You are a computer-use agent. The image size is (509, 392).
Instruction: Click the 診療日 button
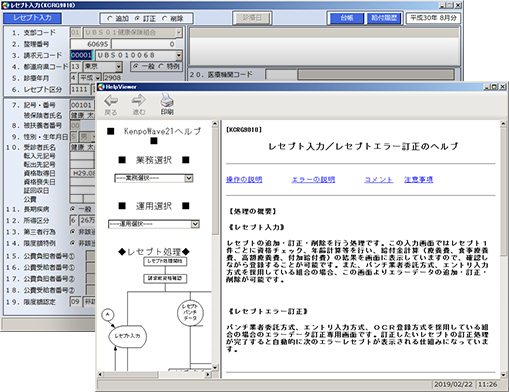252,18
